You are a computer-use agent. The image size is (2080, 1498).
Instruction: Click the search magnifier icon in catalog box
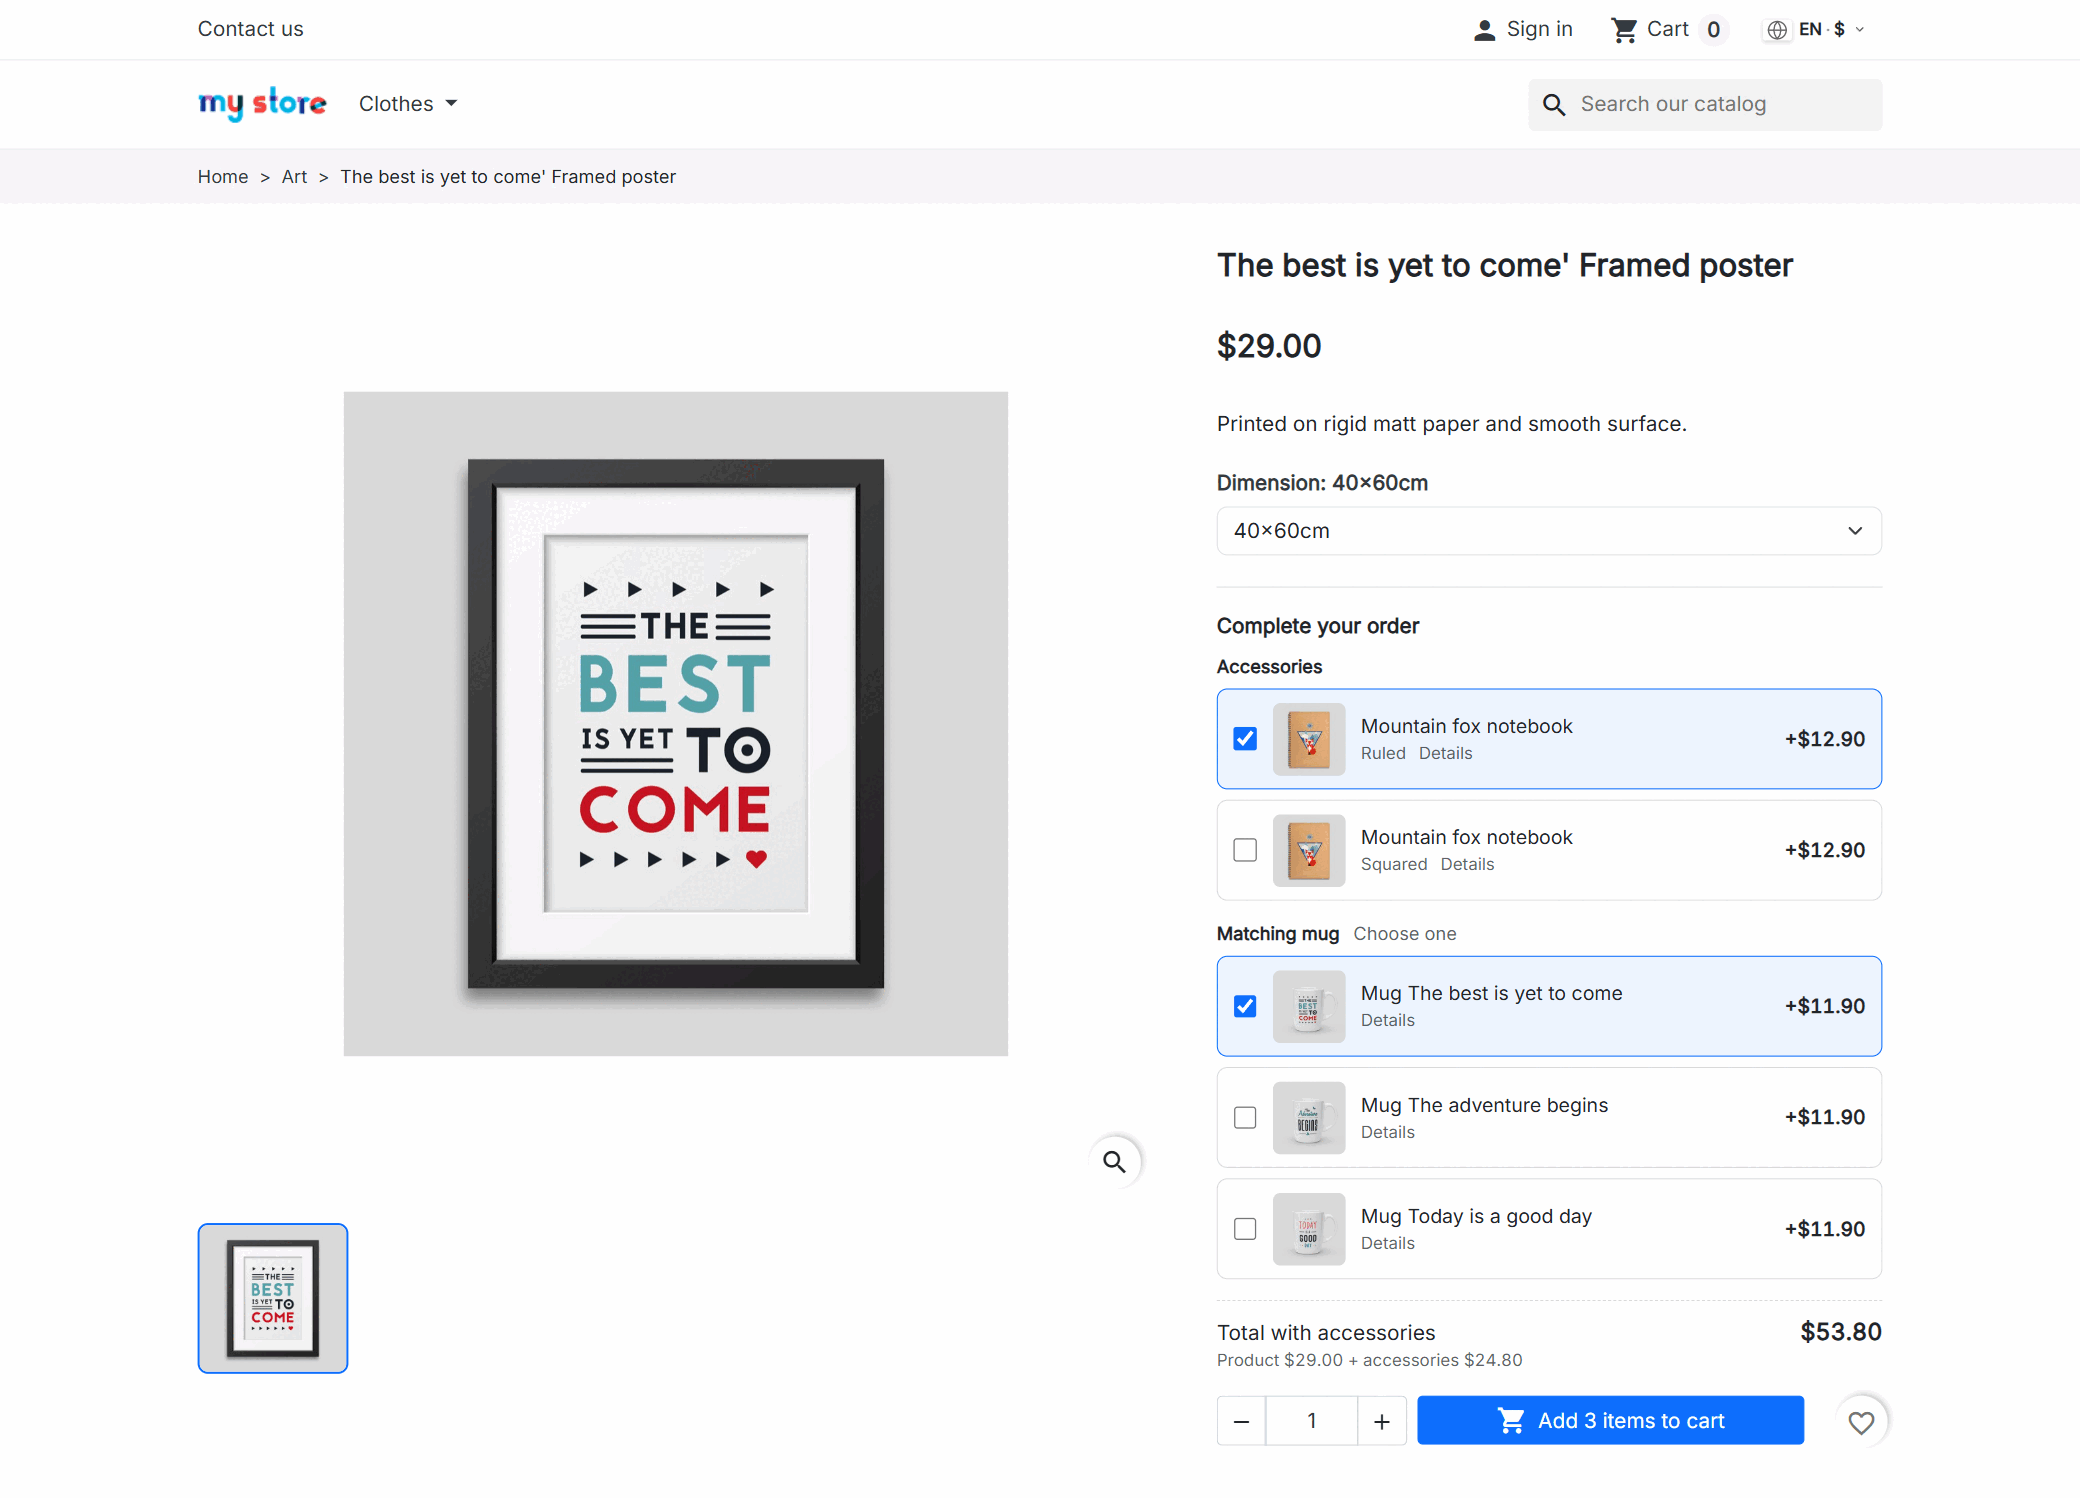1554,105
